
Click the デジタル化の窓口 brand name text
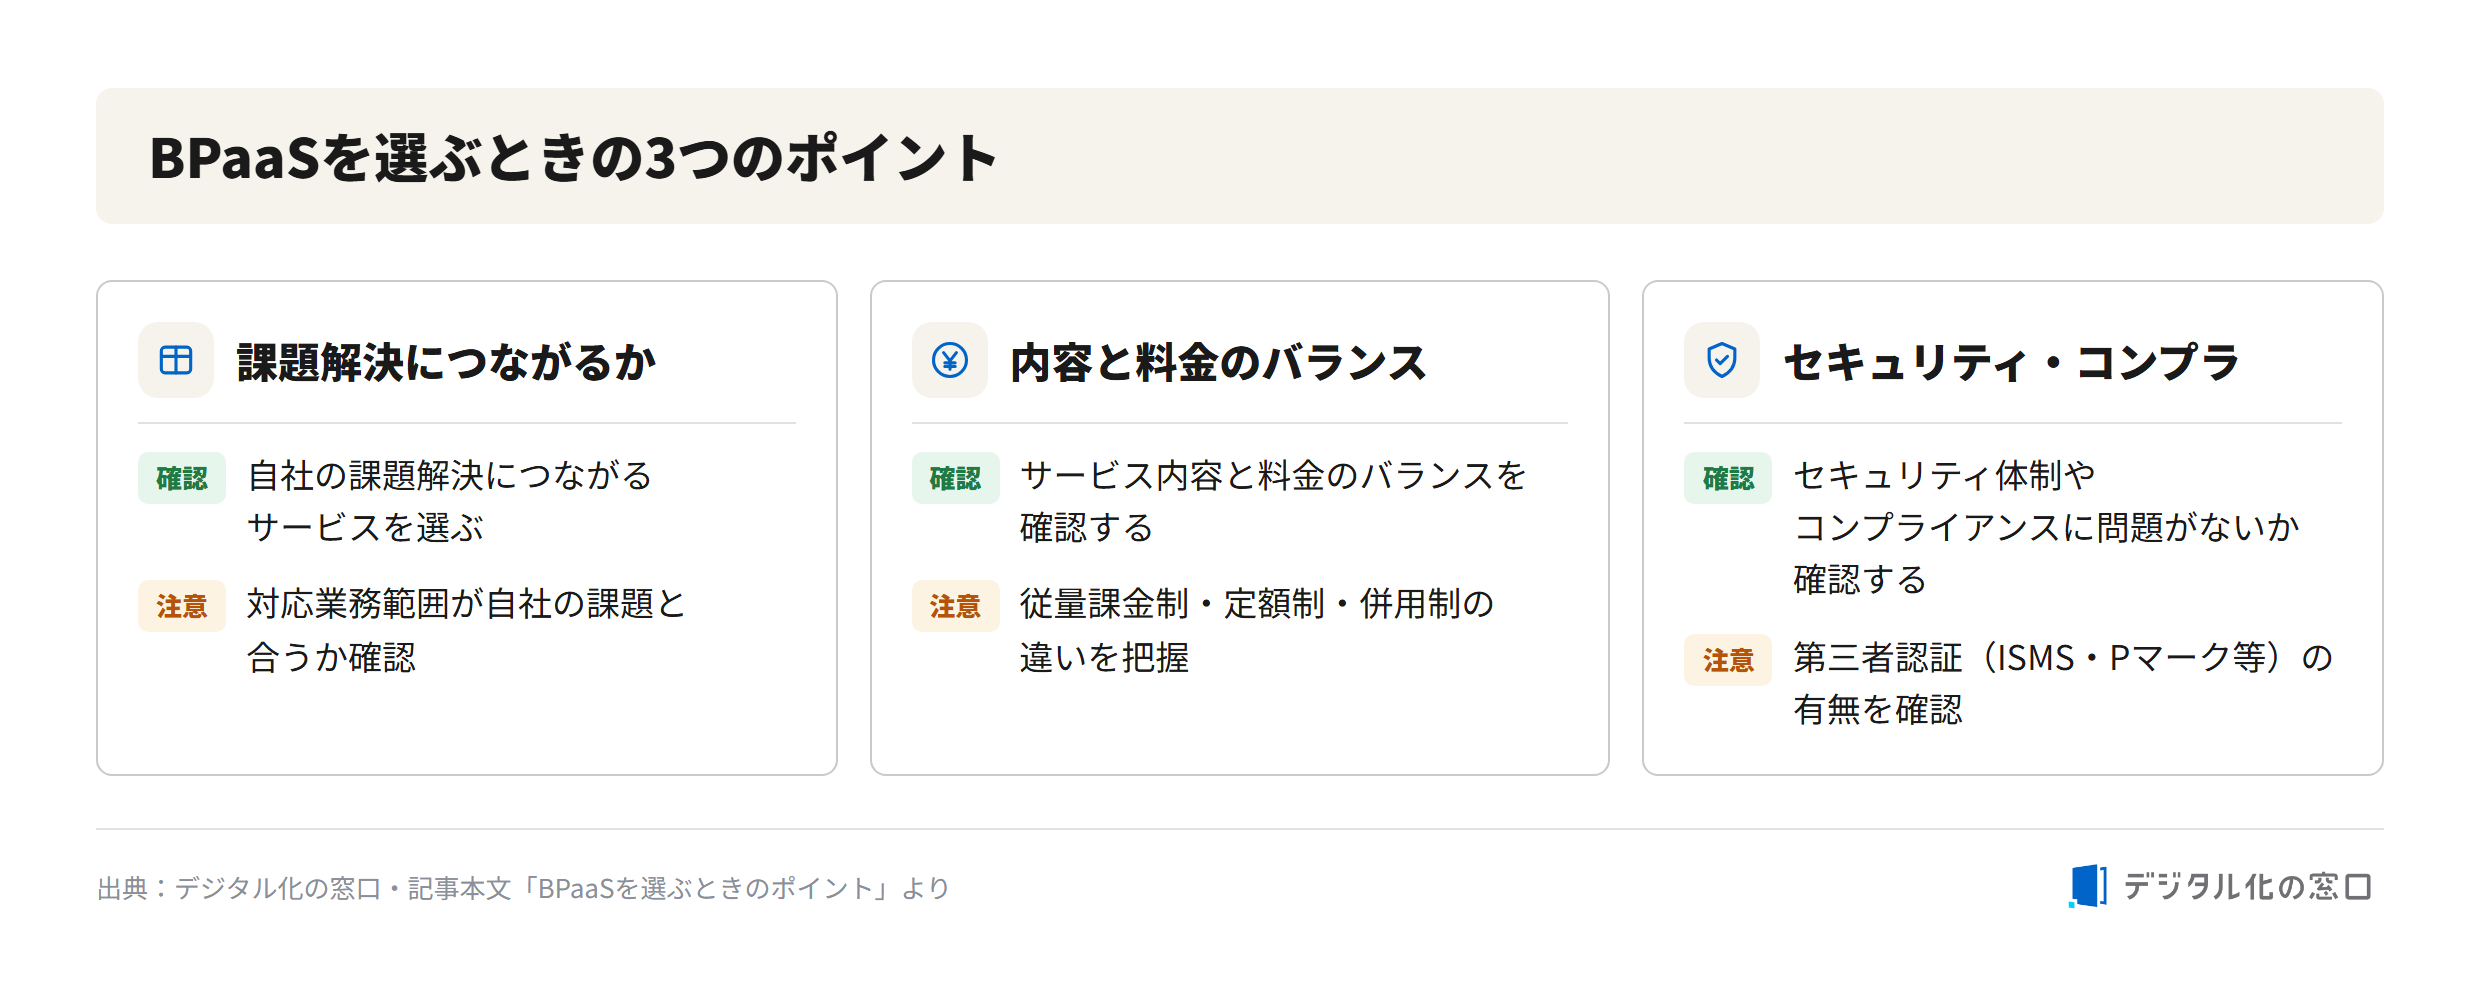point(2246,887)
